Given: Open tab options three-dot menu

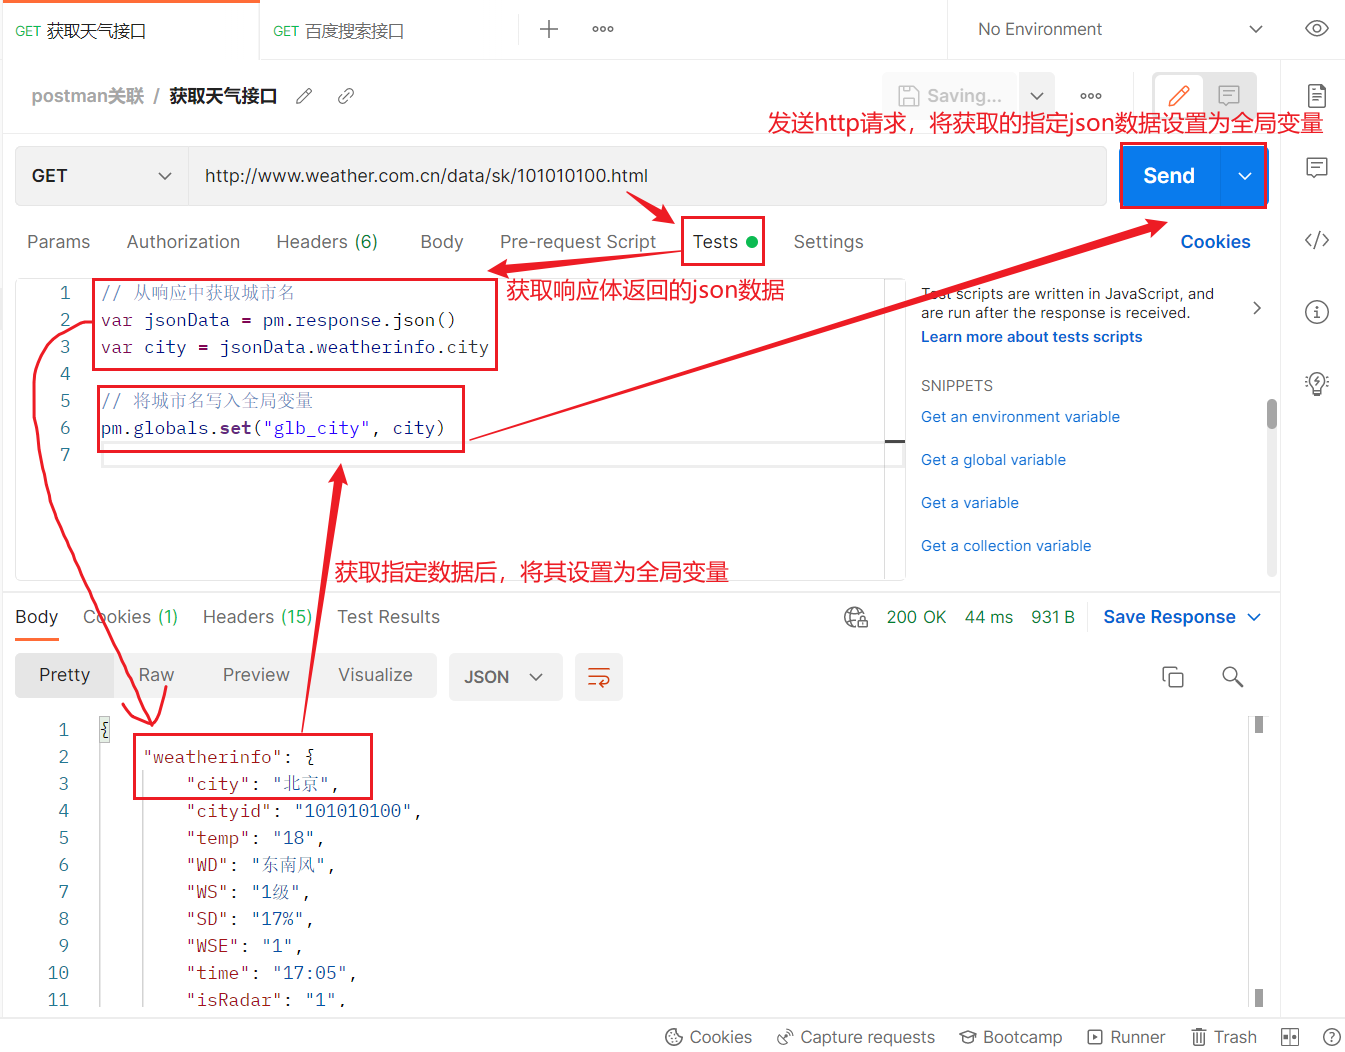Looking at the screenshot, I should (x=603, y=29).
